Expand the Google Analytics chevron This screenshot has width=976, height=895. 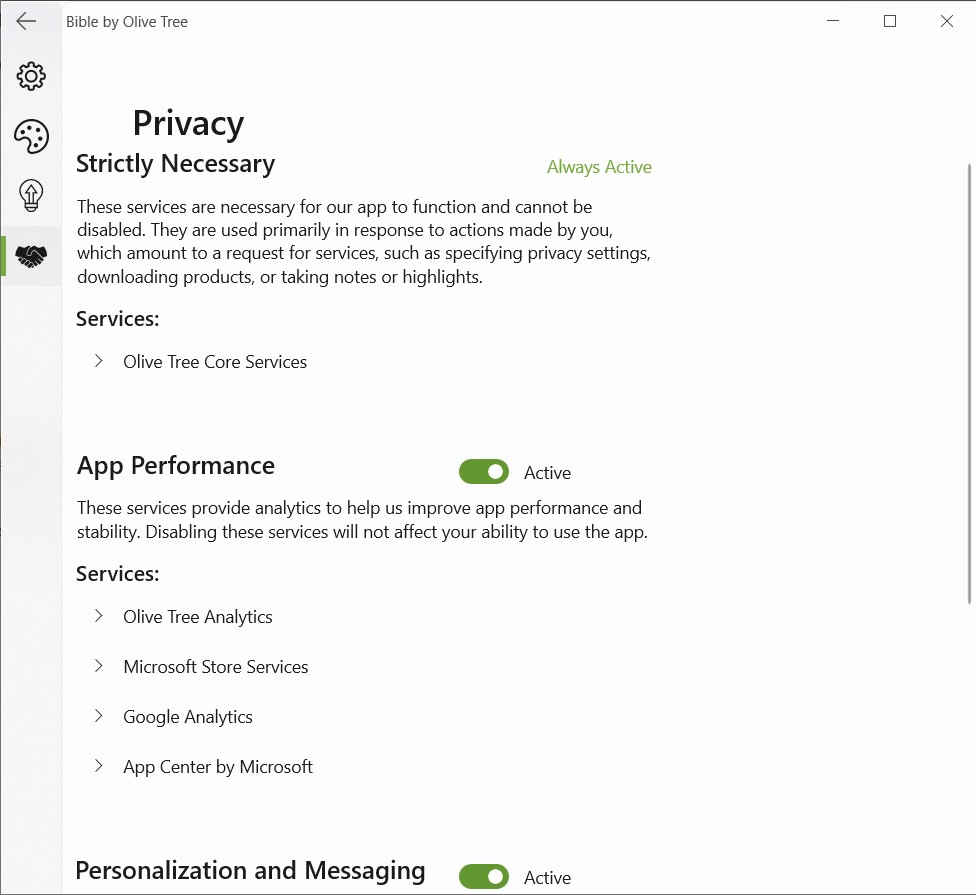point(98,716)
